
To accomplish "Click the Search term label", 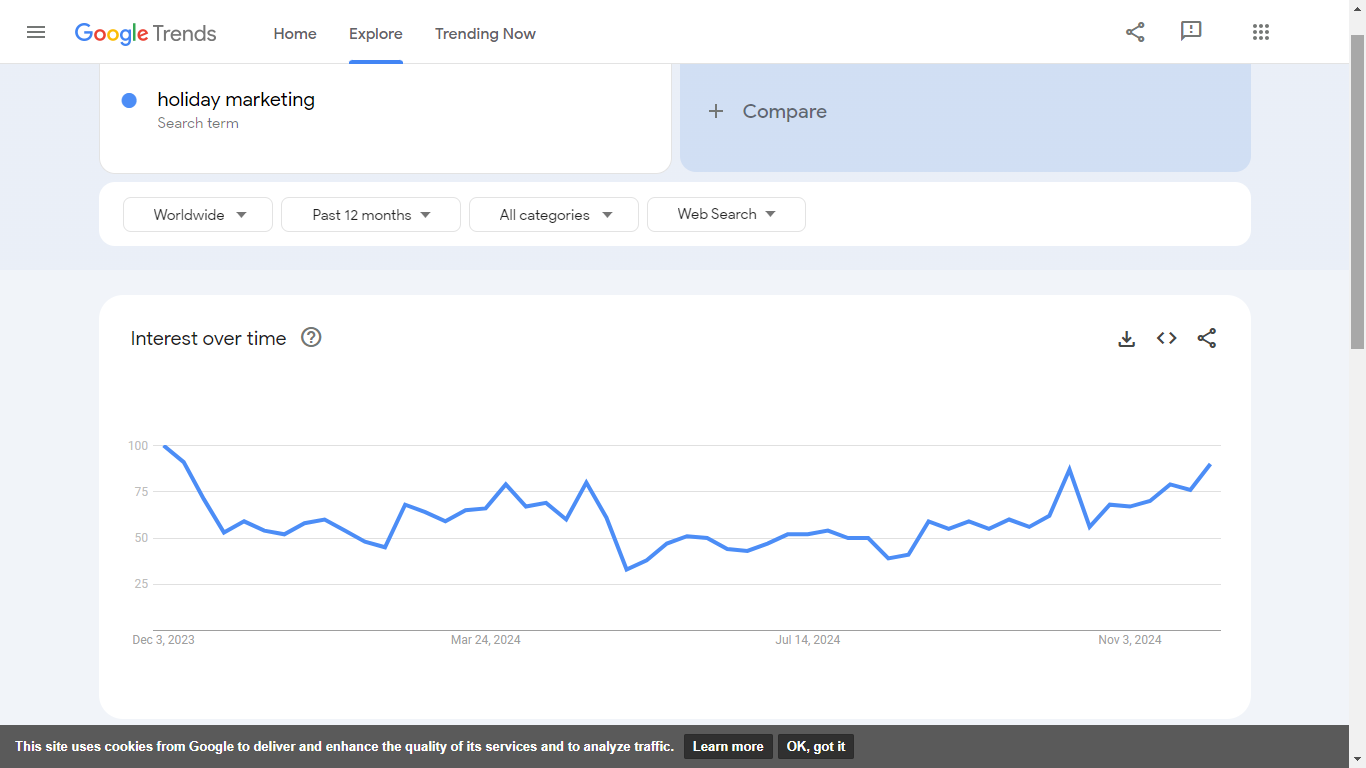I will pos(198,123).
